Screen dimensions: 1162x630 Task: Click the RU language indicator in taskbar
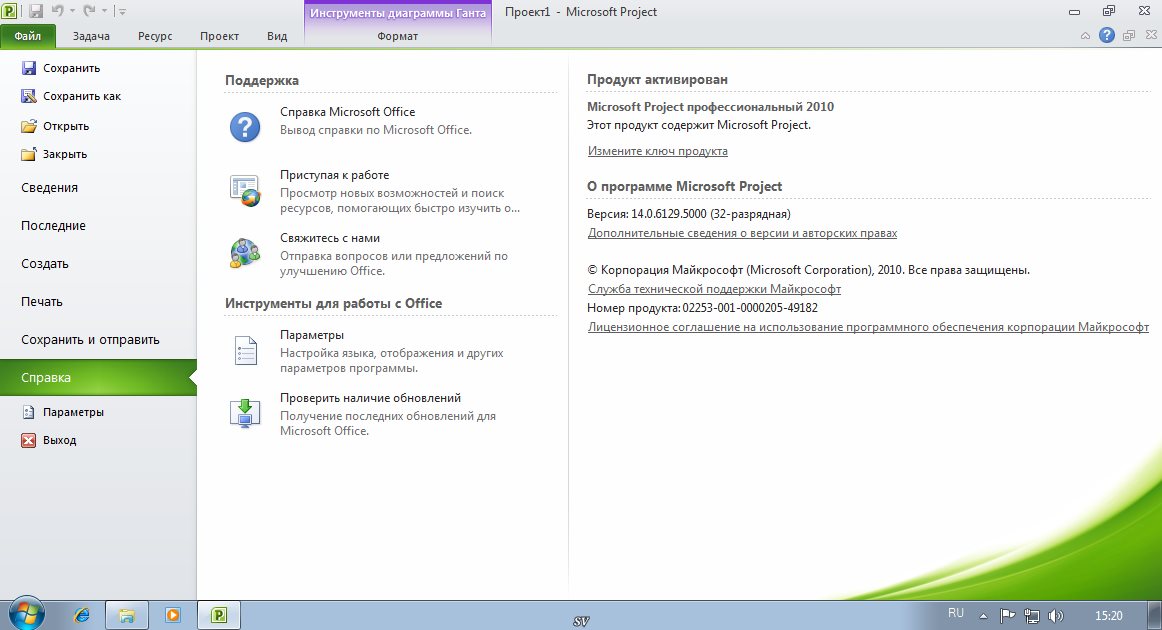[955, 612]
